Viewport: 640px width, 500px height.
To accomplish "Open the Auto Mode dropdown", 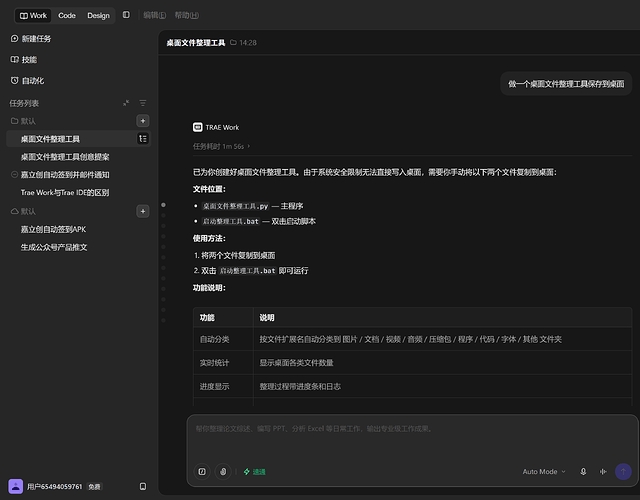I will (544, 471).
